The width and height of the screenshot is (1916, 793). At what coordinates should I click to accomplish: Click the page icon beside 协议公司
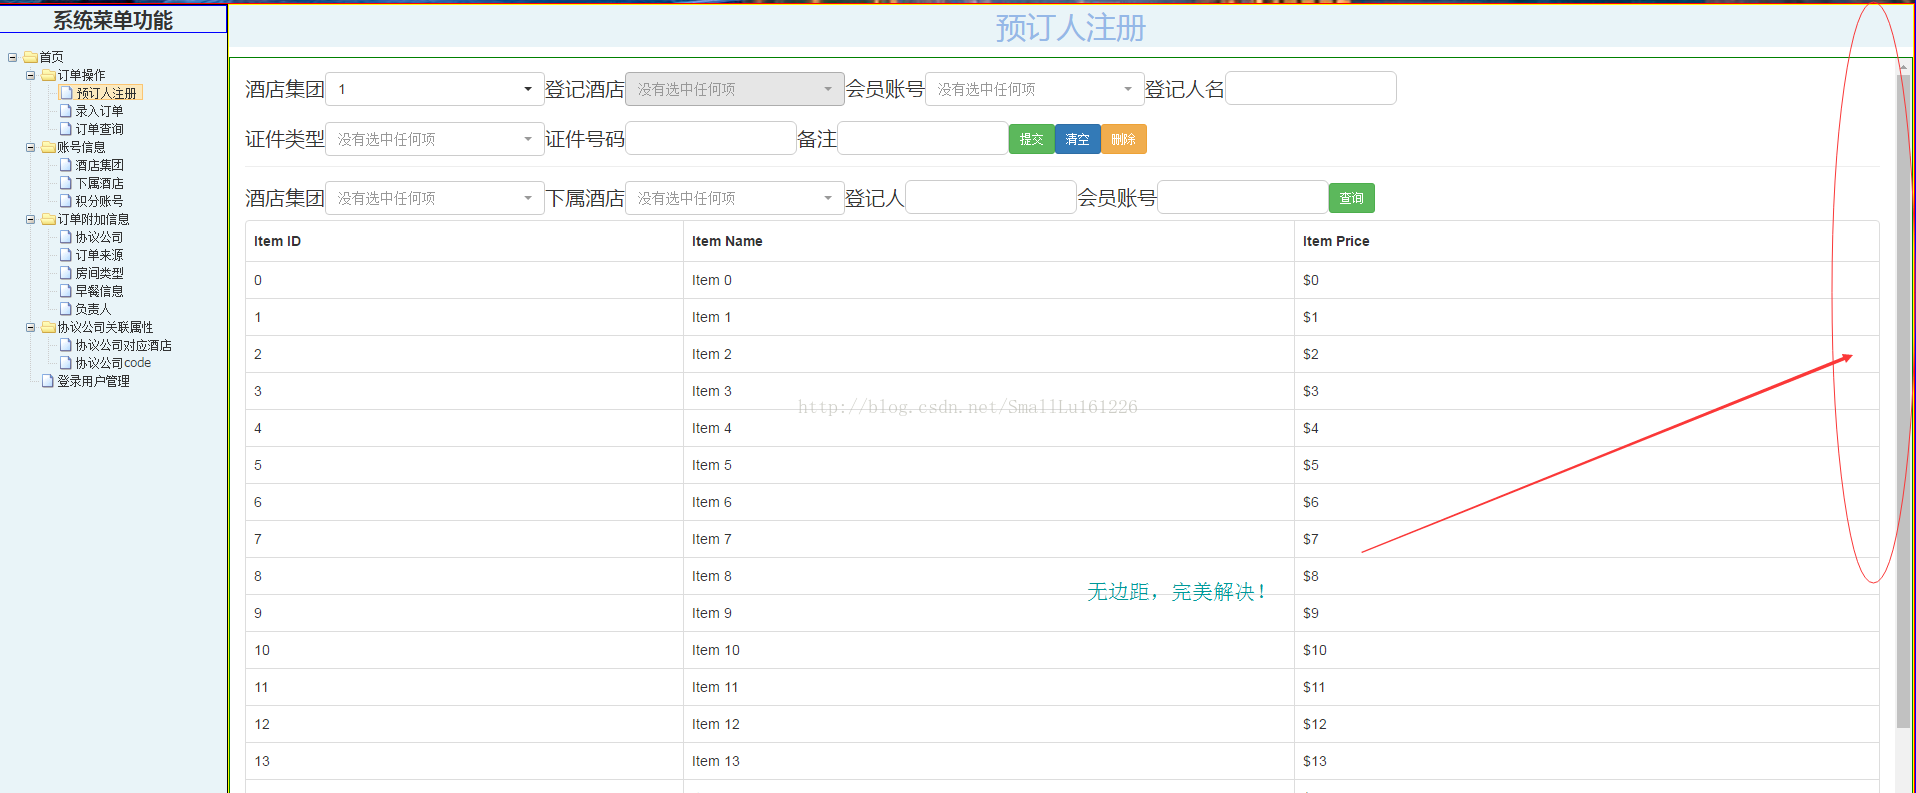[x=66, y=237]
